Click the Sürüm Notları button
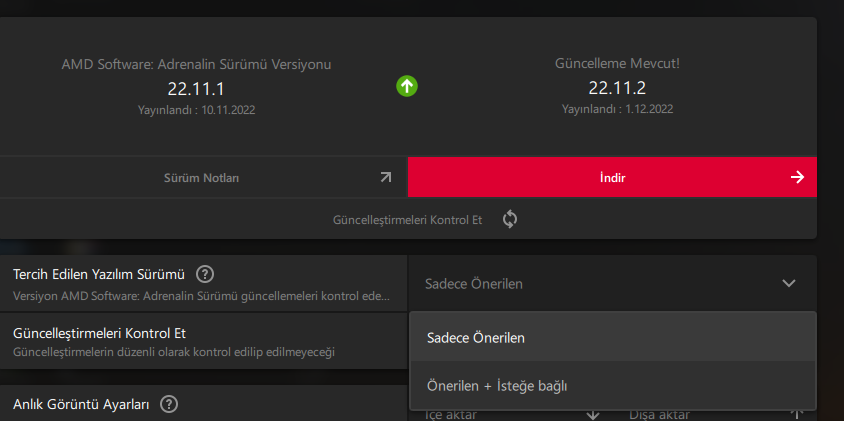The image size is (844, 421). point(203,178)
